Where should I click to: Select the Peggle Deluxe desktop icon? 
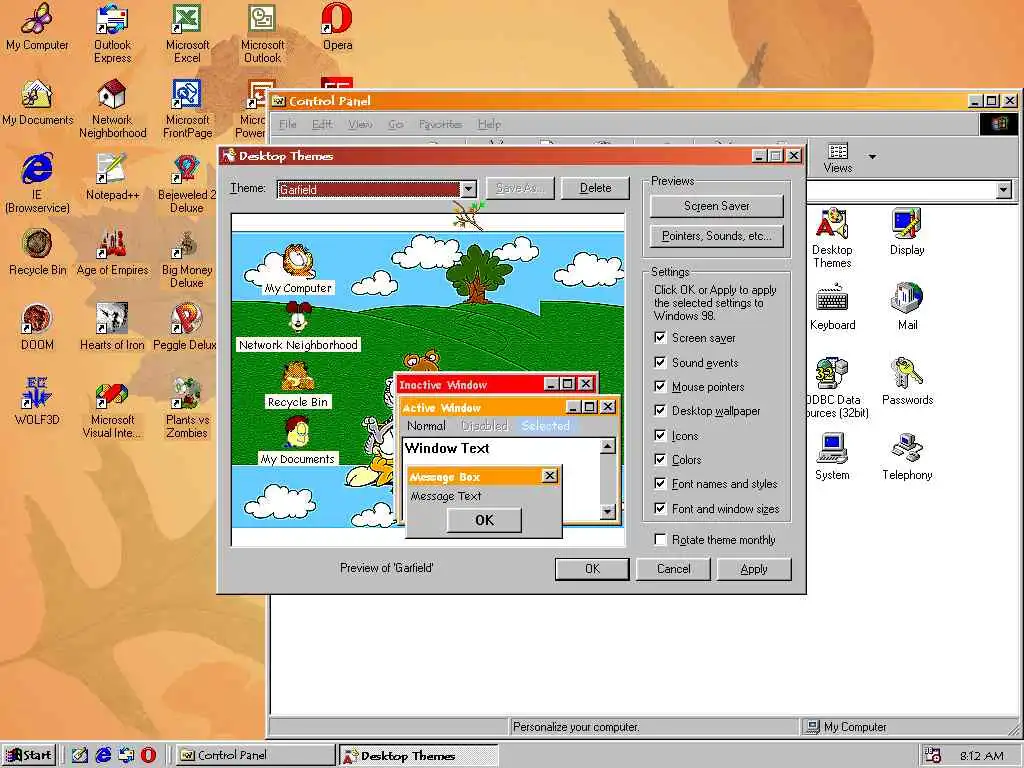(x=185, y=327)
